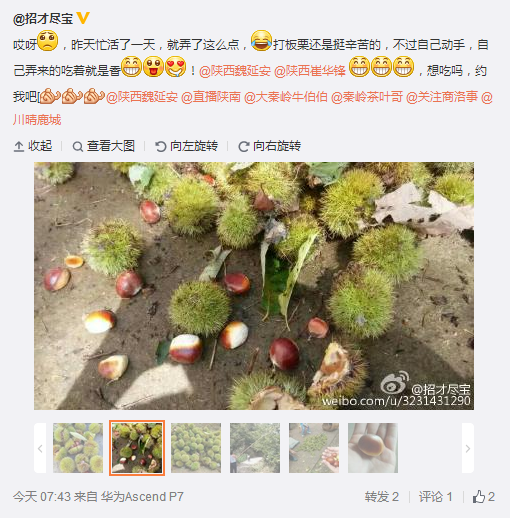Select the first chestnut burr thumbnail
This screenshot has height=520, width=510.
click(78, 448)
